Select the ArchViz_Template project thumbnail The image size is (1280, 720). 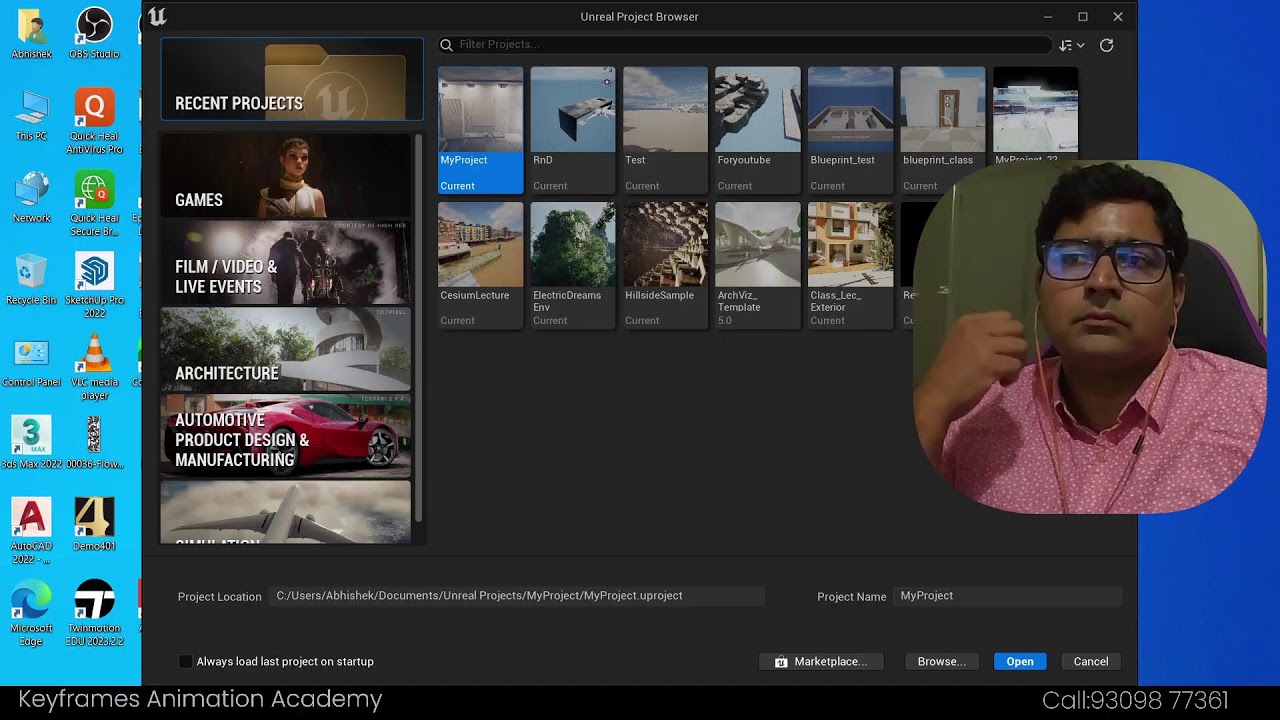[758, 265]
